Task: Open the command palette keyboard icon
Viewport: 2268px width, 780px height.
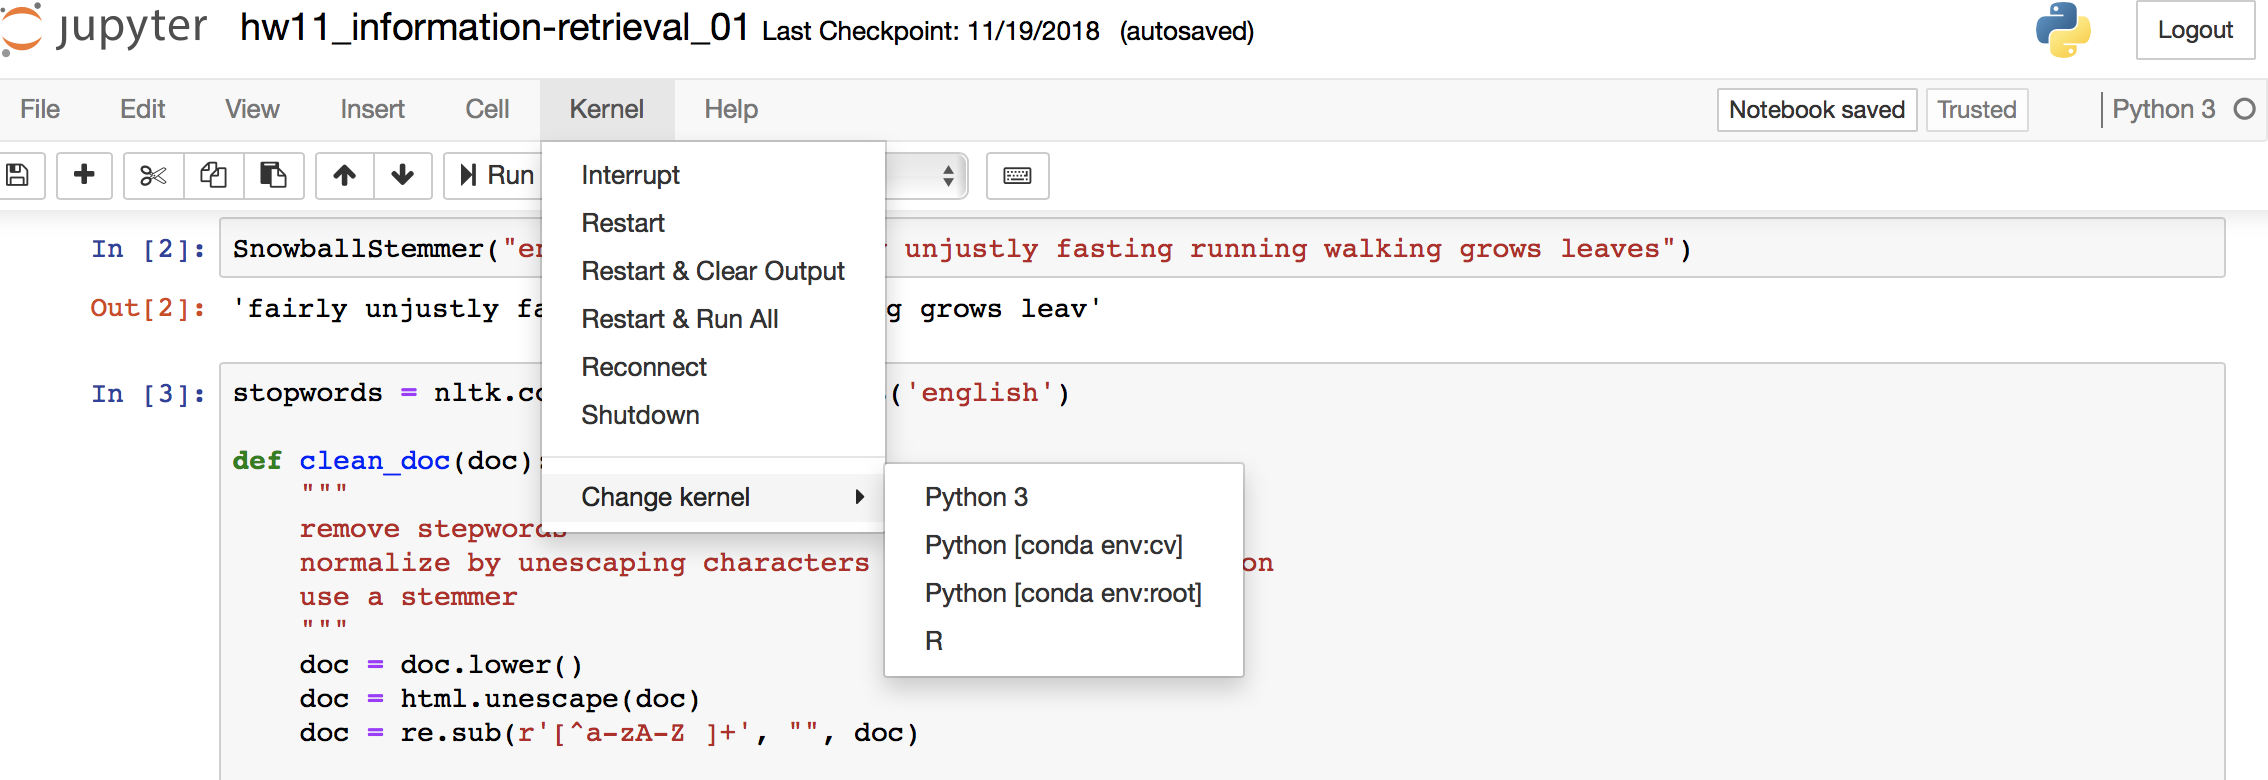Action: pos(1017,176)
